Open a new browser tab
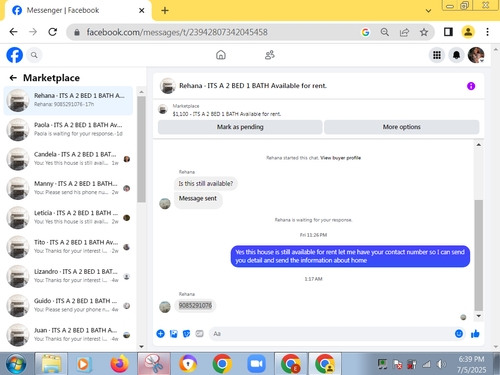Viewport: 500px width, 375px height. click(165, 10)
